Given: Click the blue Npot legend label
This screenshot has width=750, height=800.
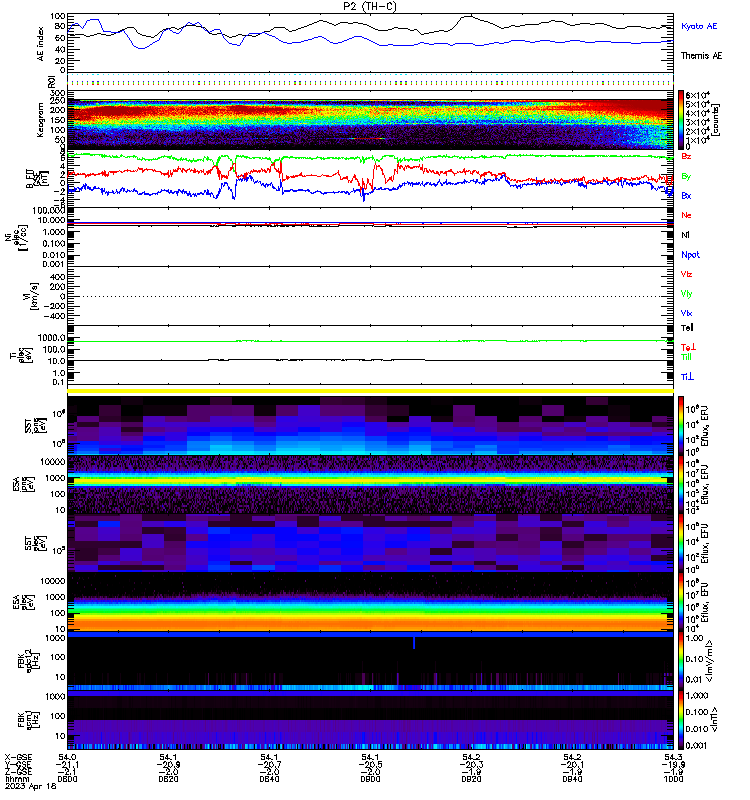Looking at the screenshot, I should click(690, 255).
